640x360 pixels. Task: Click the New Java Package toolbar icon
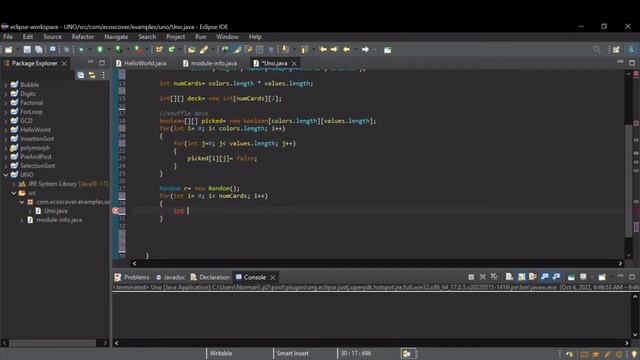(159, 49)
